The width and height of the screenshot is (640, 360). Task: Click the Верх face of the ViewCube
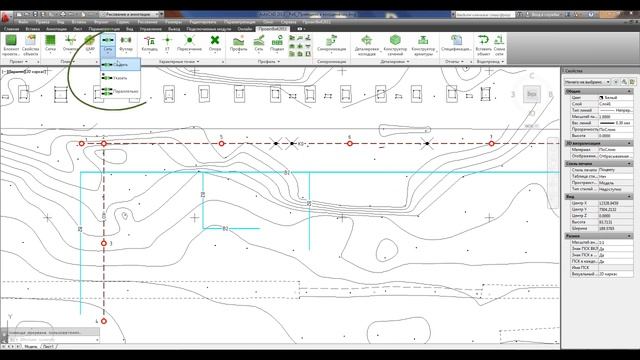[531, 94]
